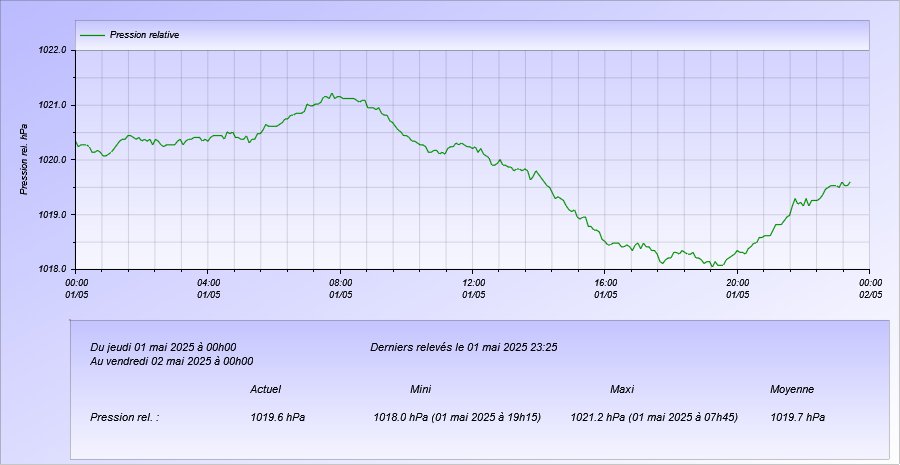This screenshot has height=465, width=900.
Task: Click the 1019.0 y-axis label
Action: tap(53, 215)
